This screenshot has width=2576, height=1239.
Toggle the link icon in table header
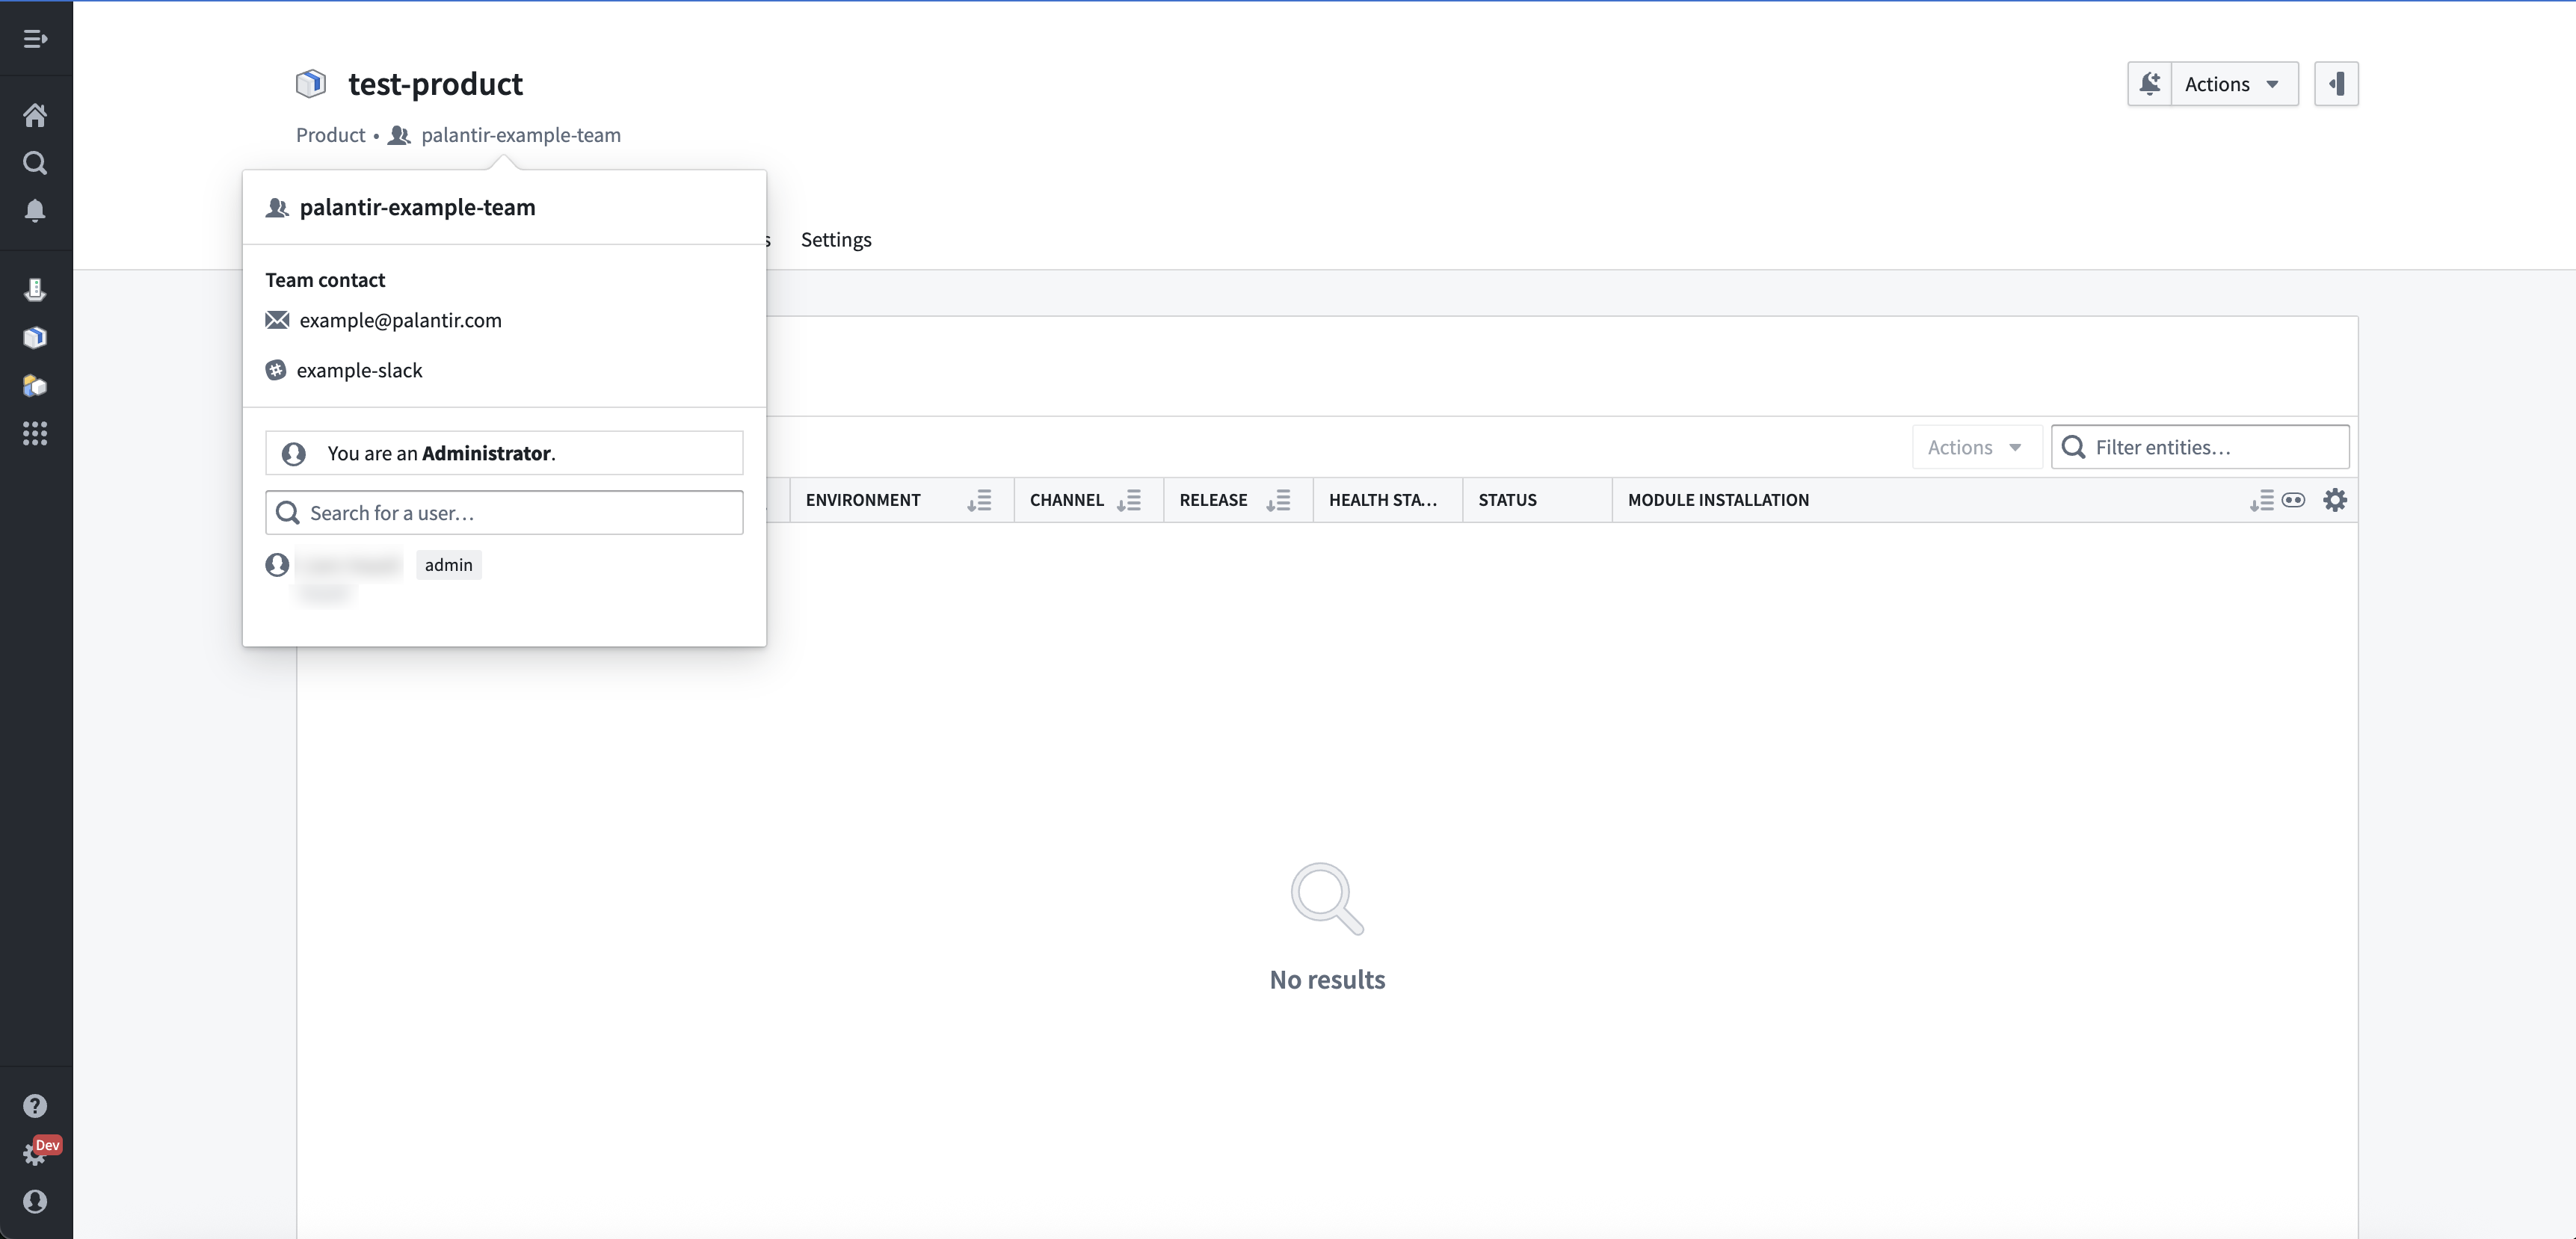(x=2294, y=500)
